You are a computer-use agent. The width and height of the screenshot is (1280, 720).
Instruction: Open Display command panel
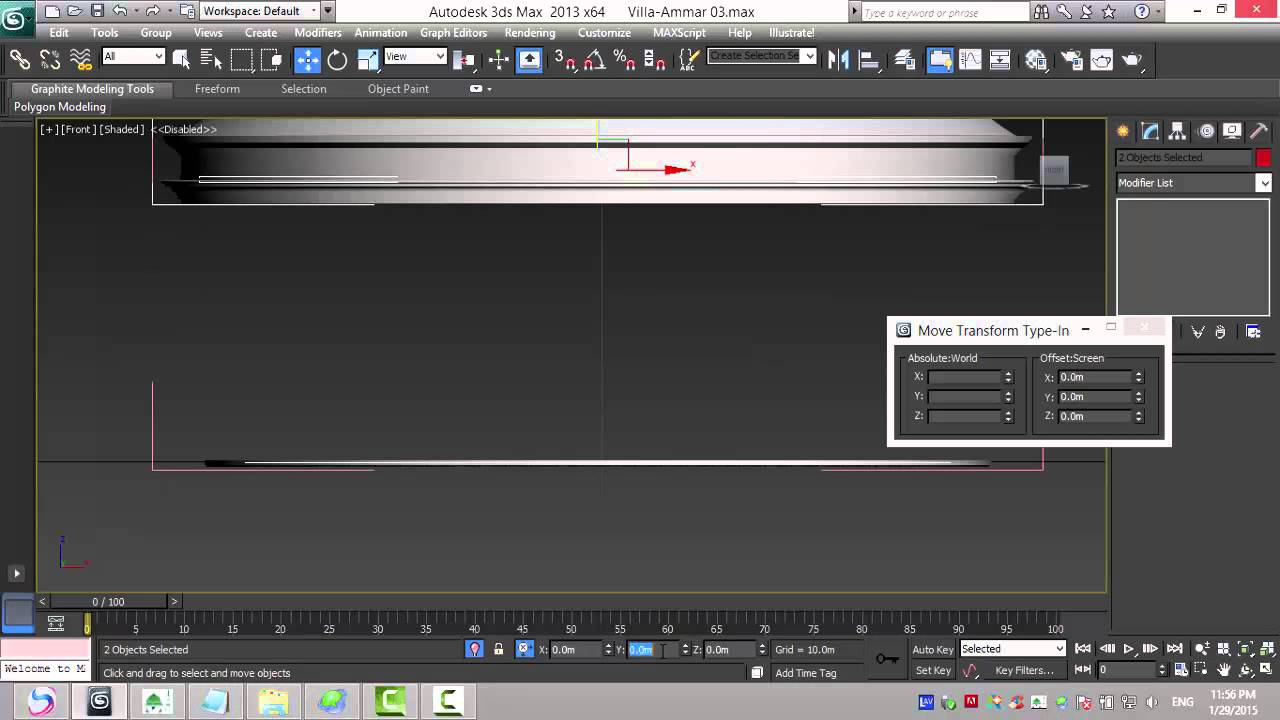point(1233,131)
